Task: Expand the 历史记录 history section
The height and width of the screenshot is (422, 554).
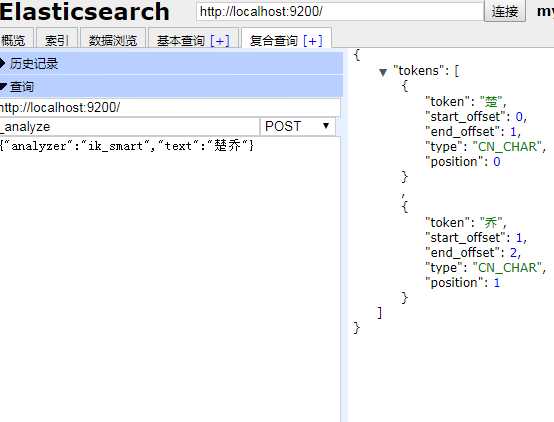Action: (171, 64)
